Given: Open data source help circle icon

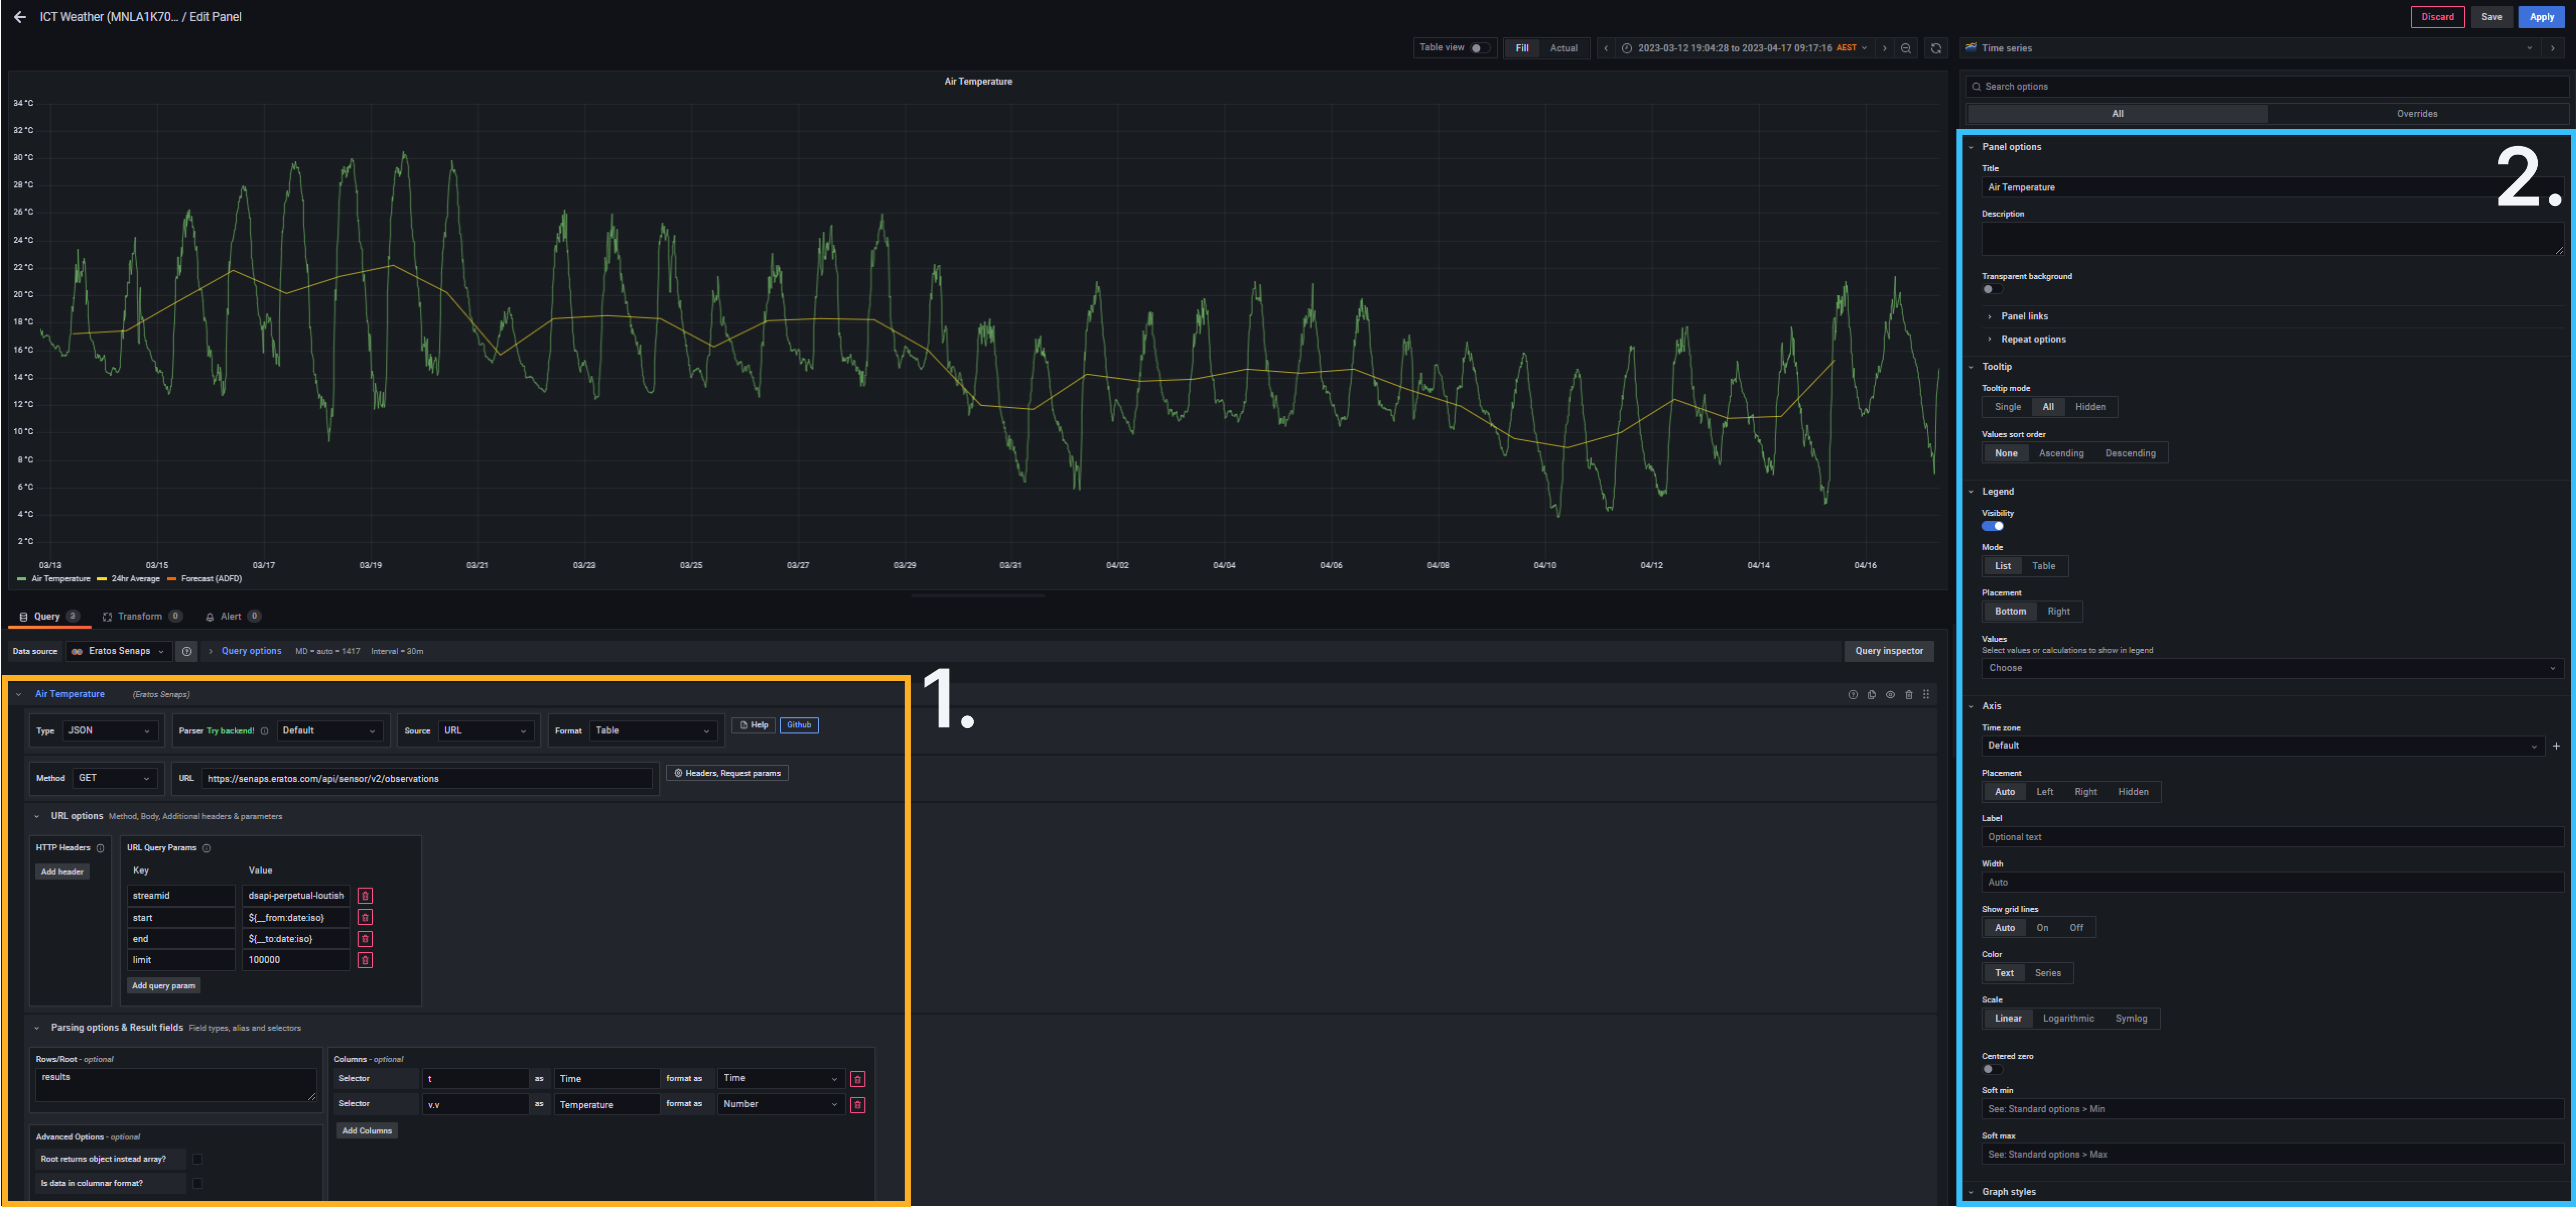Looking at the screenshot, I should pyautogui.click(x=187, y=651).
